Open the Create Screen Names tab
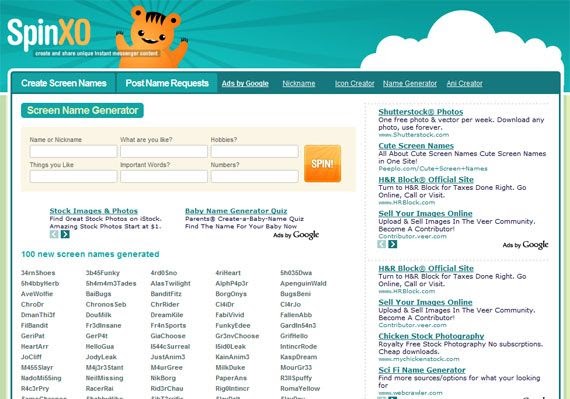 tap(64, 83)
